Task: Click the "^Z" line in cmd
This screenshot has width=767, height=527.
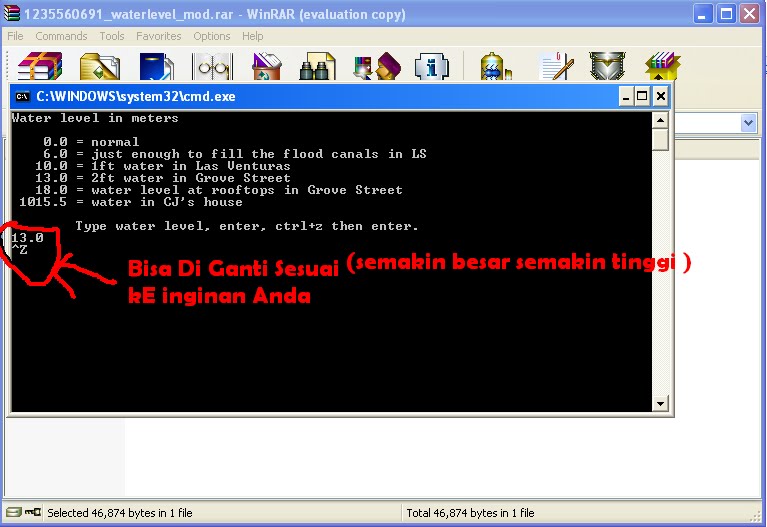Action: coord(20,250)
